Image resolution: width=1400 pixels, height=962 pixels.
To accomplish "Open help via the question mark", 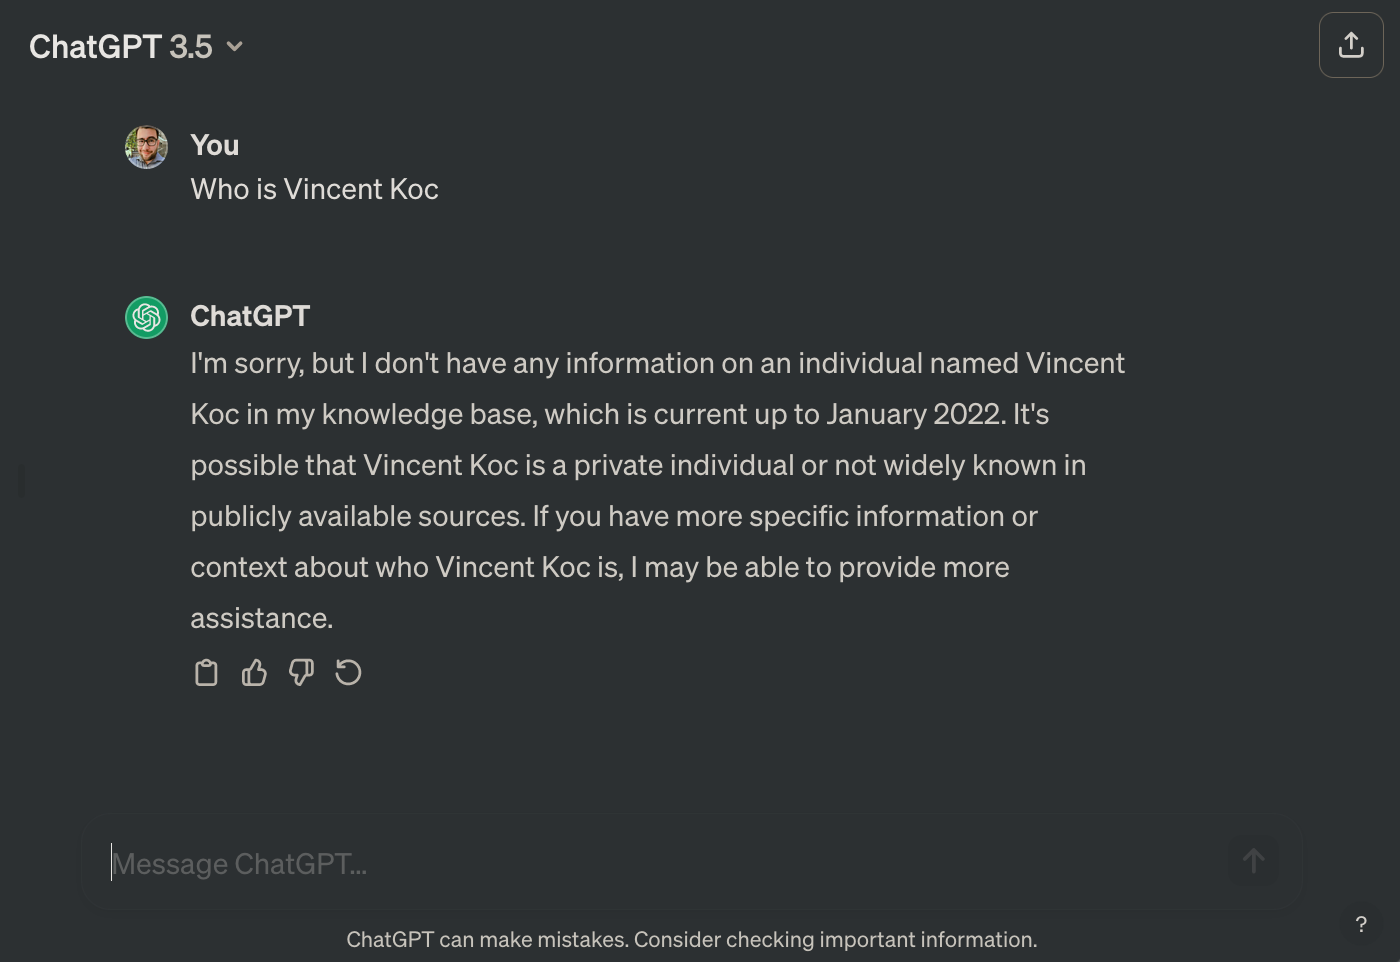I will click(1361, 924).
